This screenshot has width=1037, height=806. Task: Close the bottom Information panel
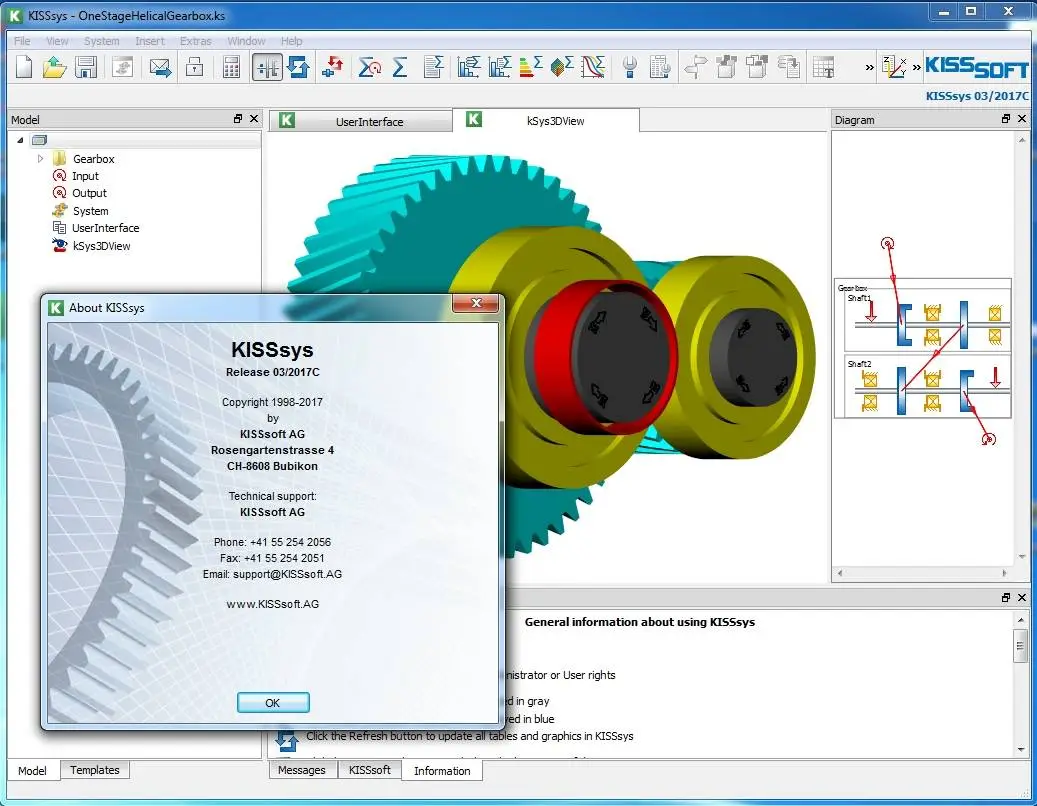1022,598
